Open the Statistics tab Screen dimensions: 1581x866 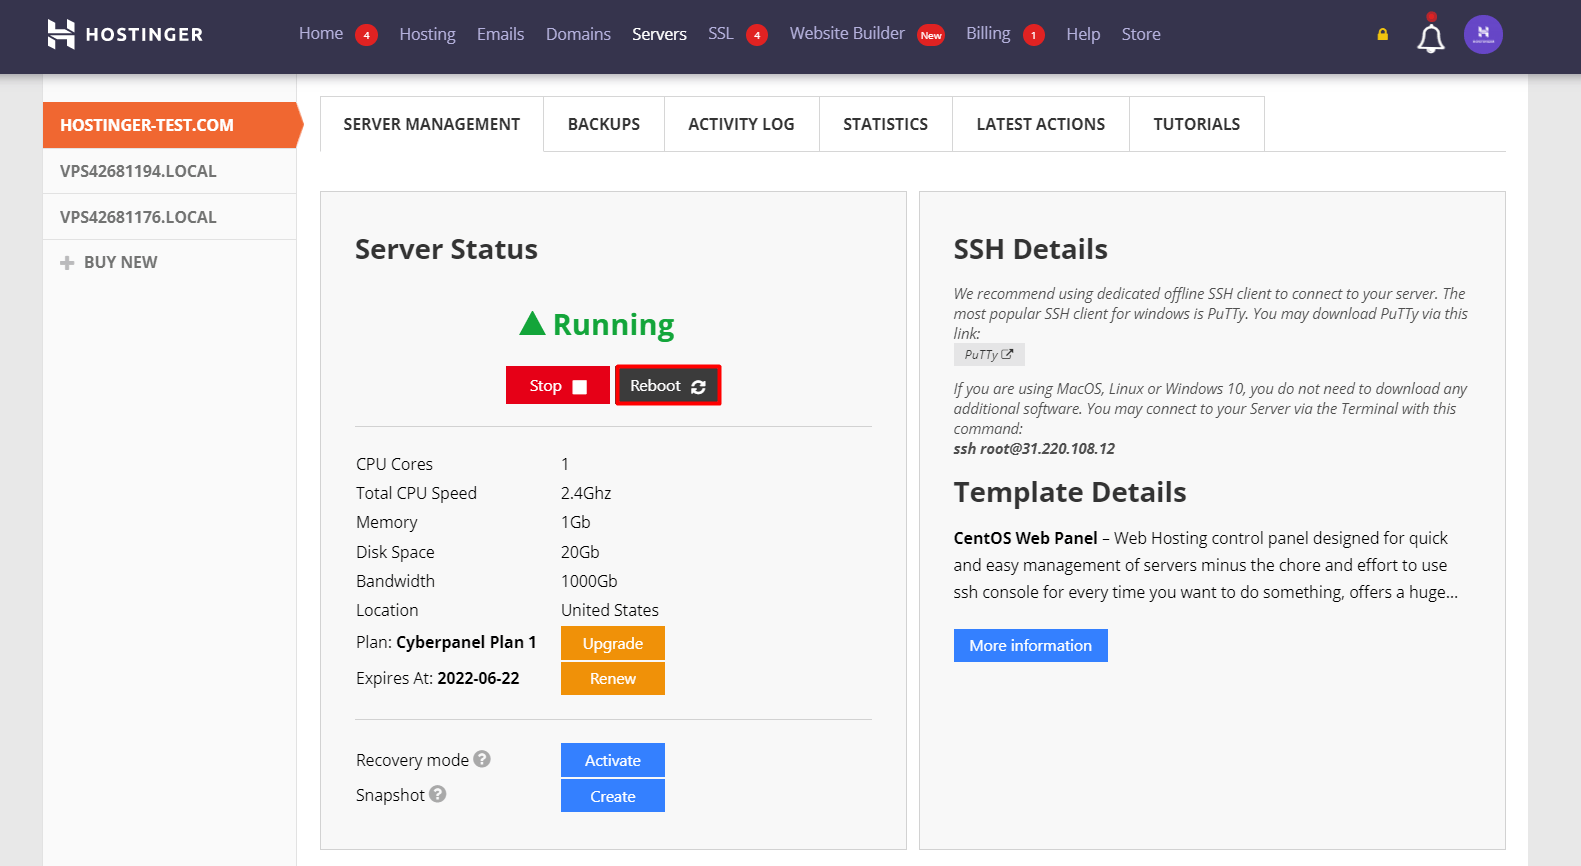pos(885,124)
